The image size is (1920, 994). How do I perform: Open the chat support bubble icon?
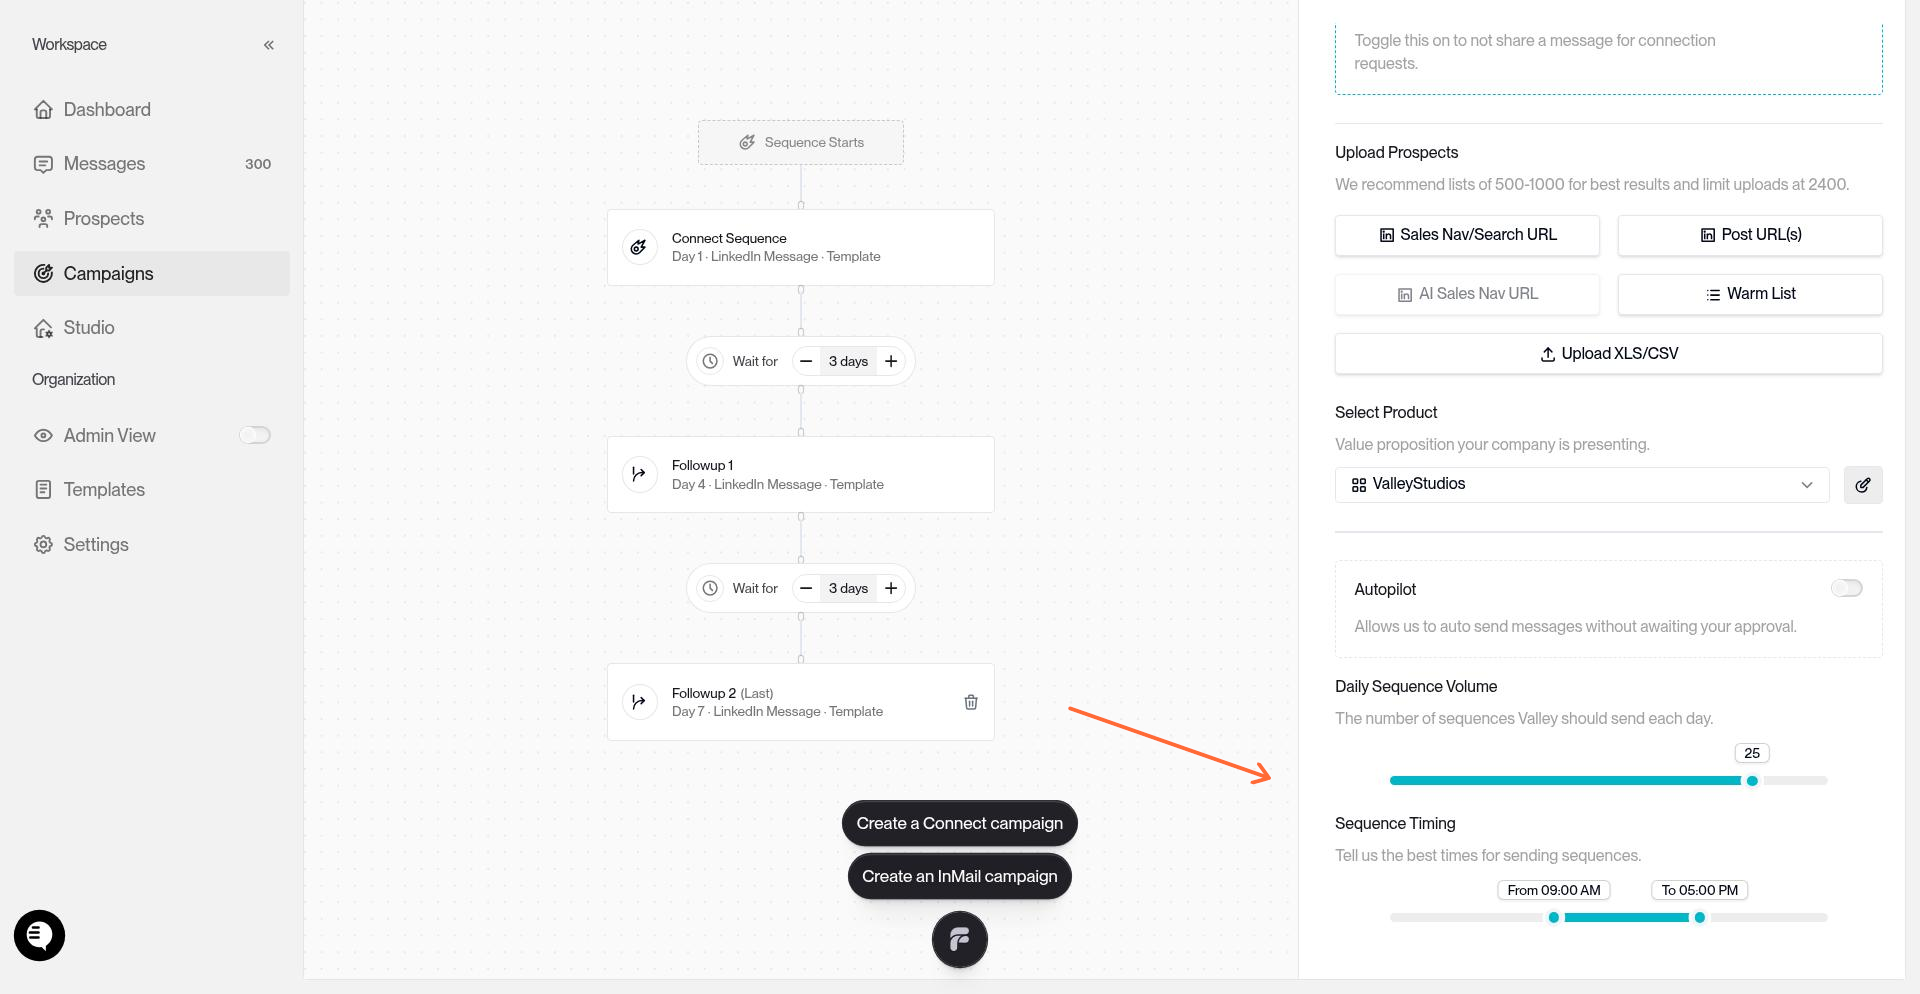coord(39,935)
